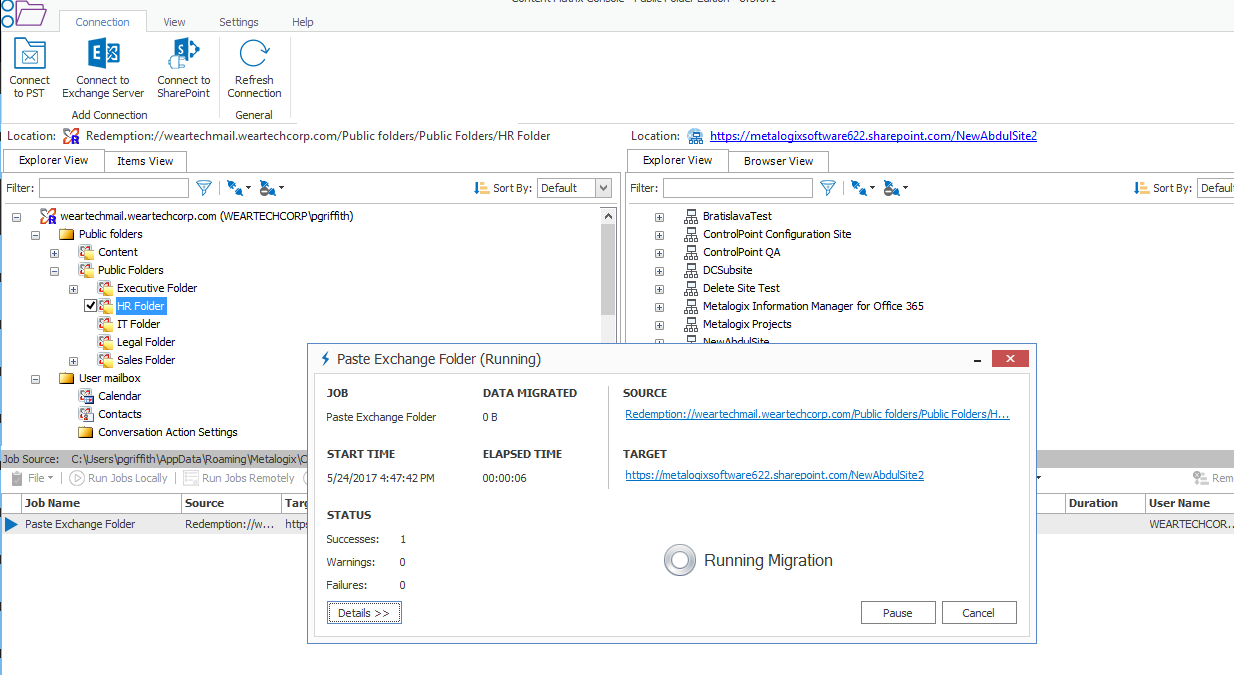1234x675 pixels.
Task: Click the Metalogix Projects site icon
Action: coord(690,324)
